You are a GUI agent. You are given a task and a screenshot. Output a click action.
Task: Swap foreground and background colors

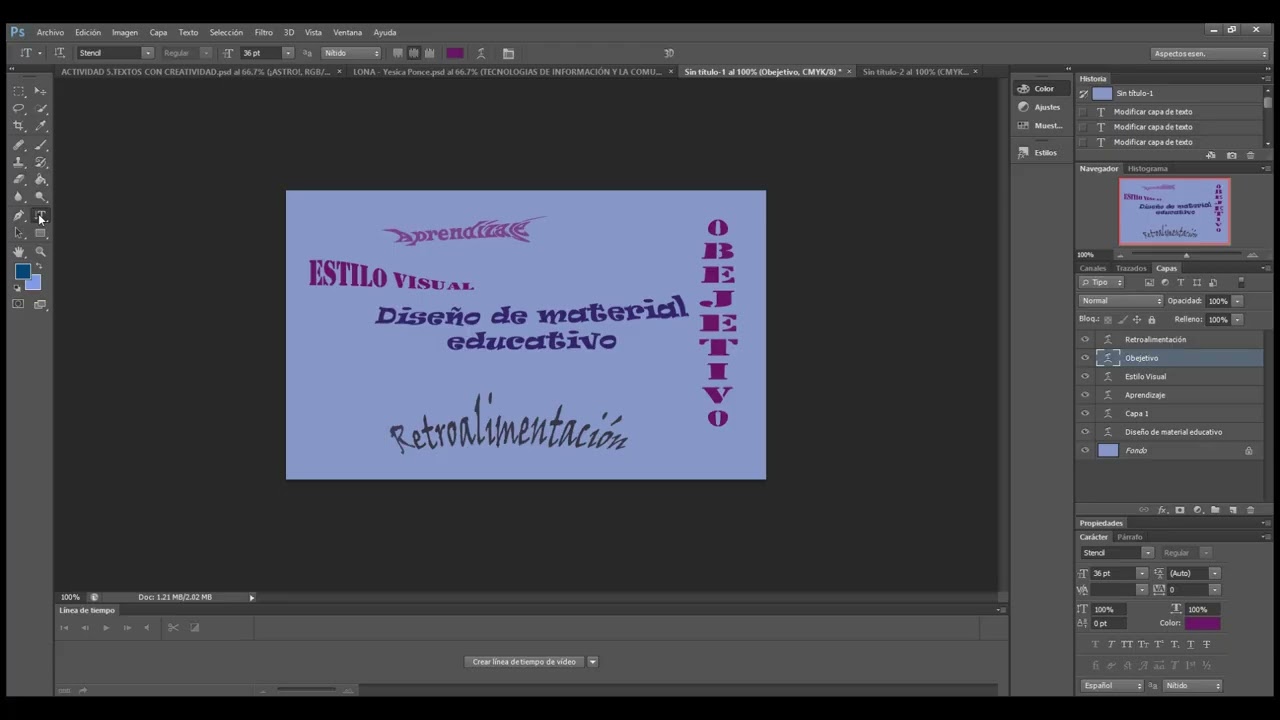[40, 267]
